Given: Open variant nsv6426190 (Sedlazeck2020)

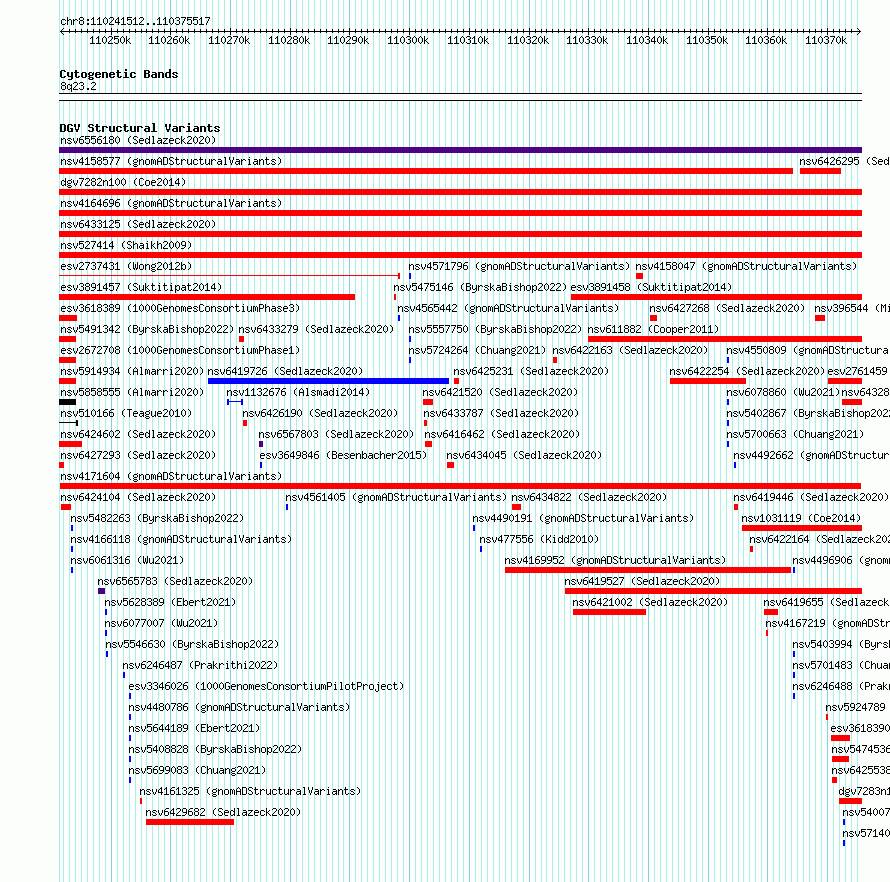Looking at the screenshot, I should (320, 413).
